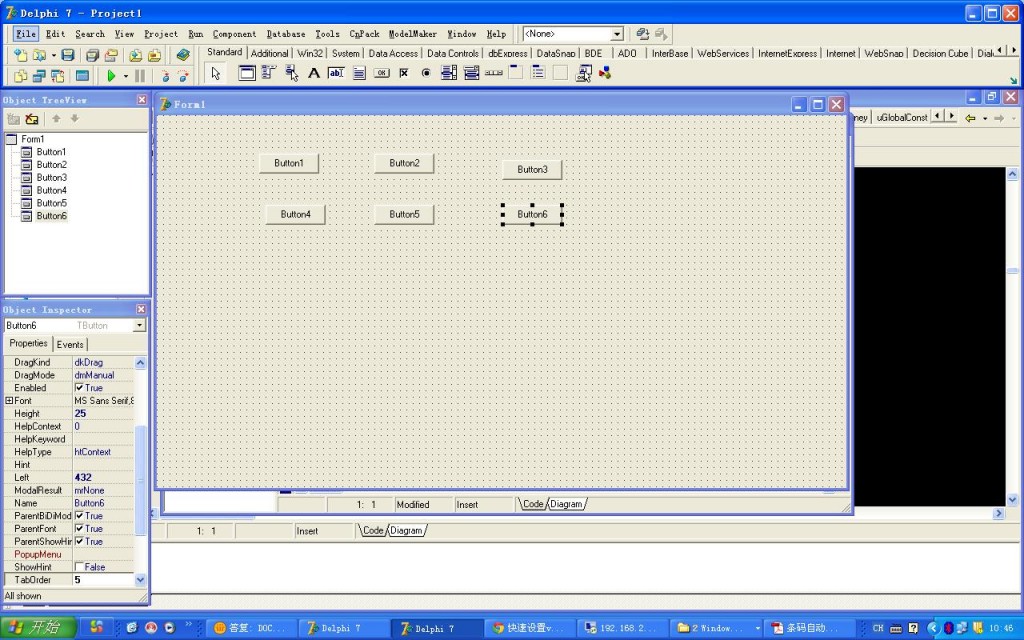Click the green Run program arrow

pos(111,75)
